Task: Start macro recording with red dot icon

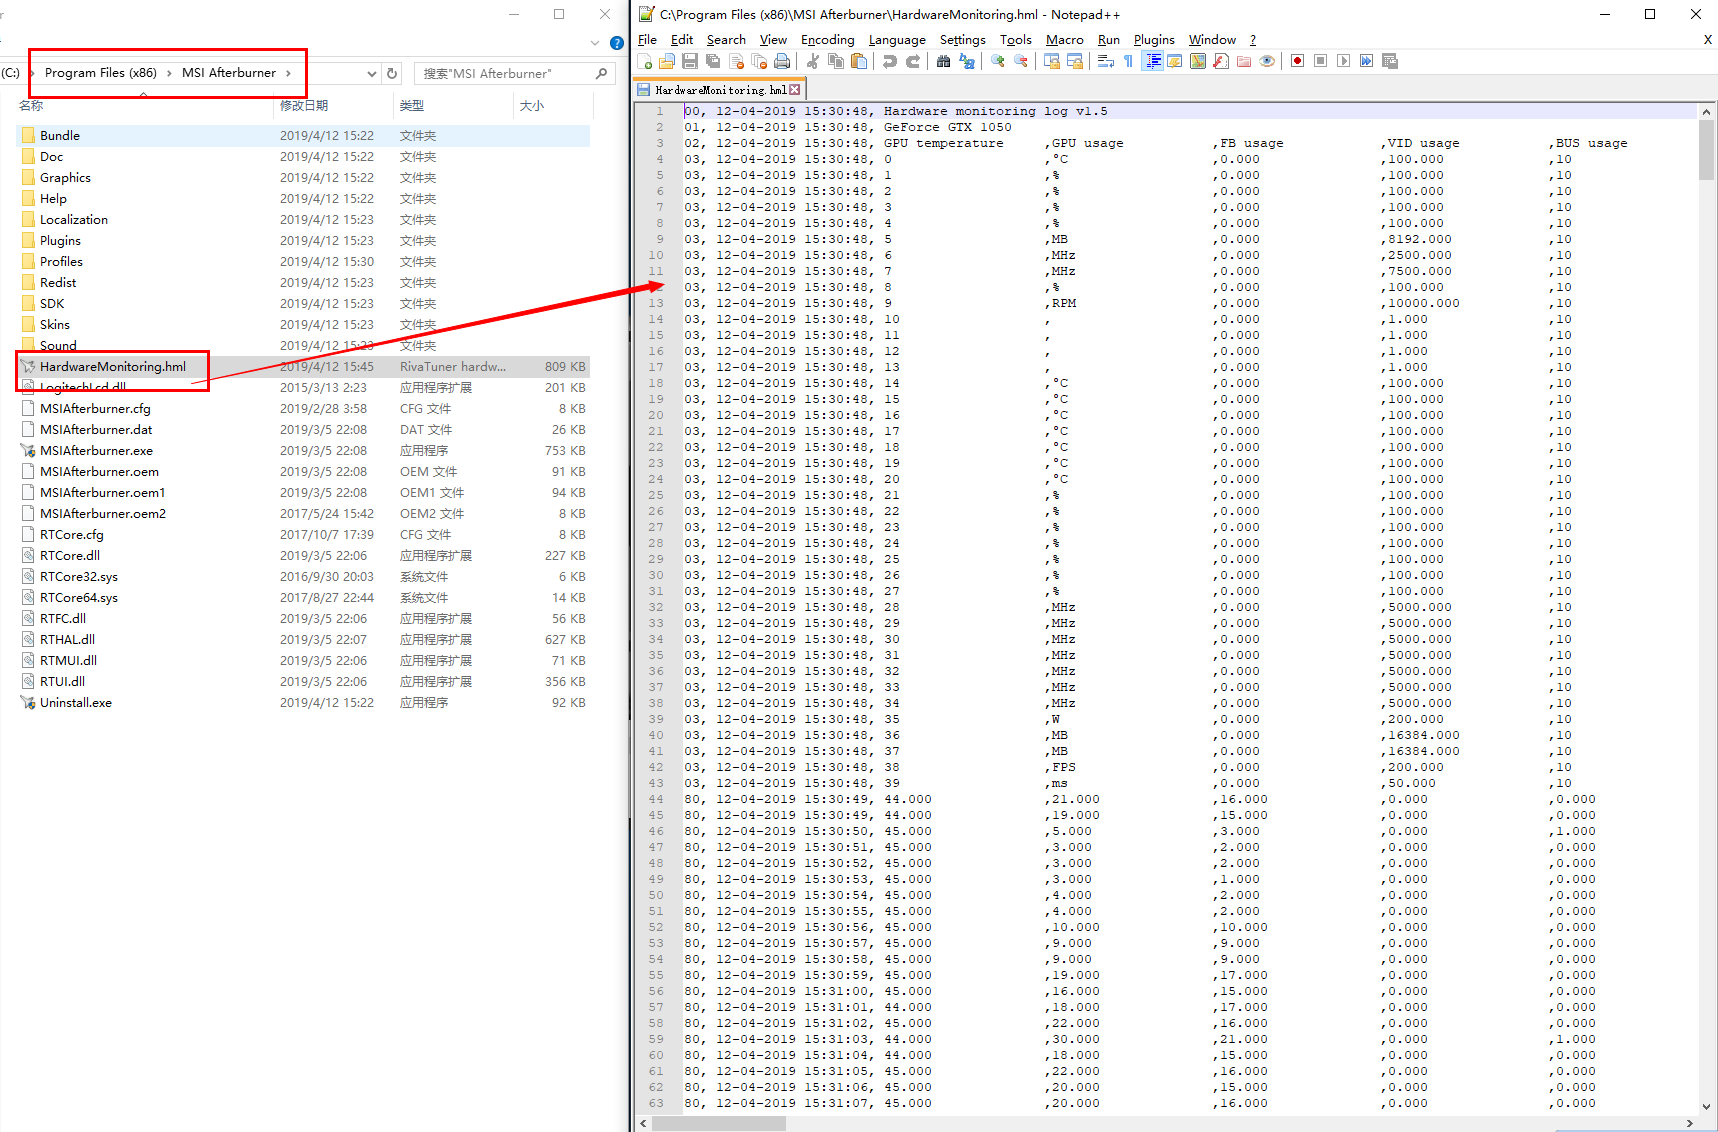Action: pos(1297,61)
